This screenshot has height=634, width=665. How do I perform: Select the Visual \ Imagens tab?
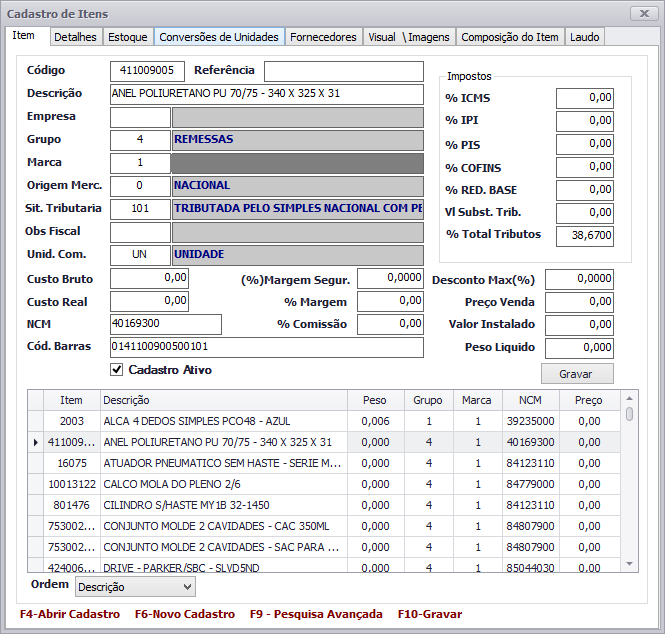409,37
